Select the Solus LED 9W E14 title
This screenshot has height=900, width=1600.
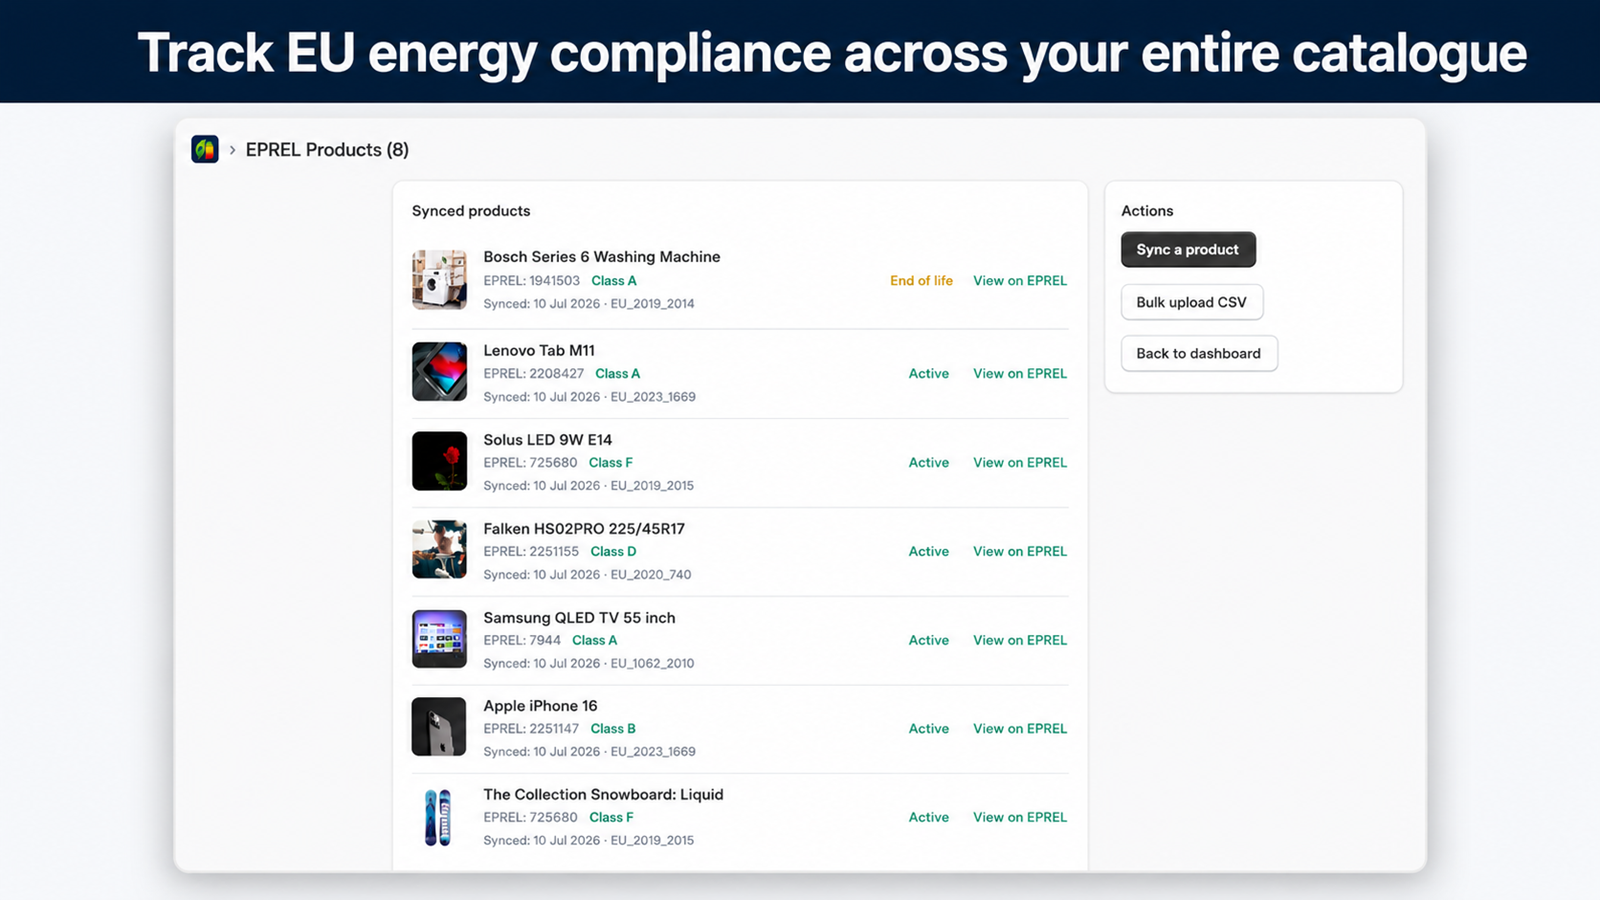[x=548, y=440]
